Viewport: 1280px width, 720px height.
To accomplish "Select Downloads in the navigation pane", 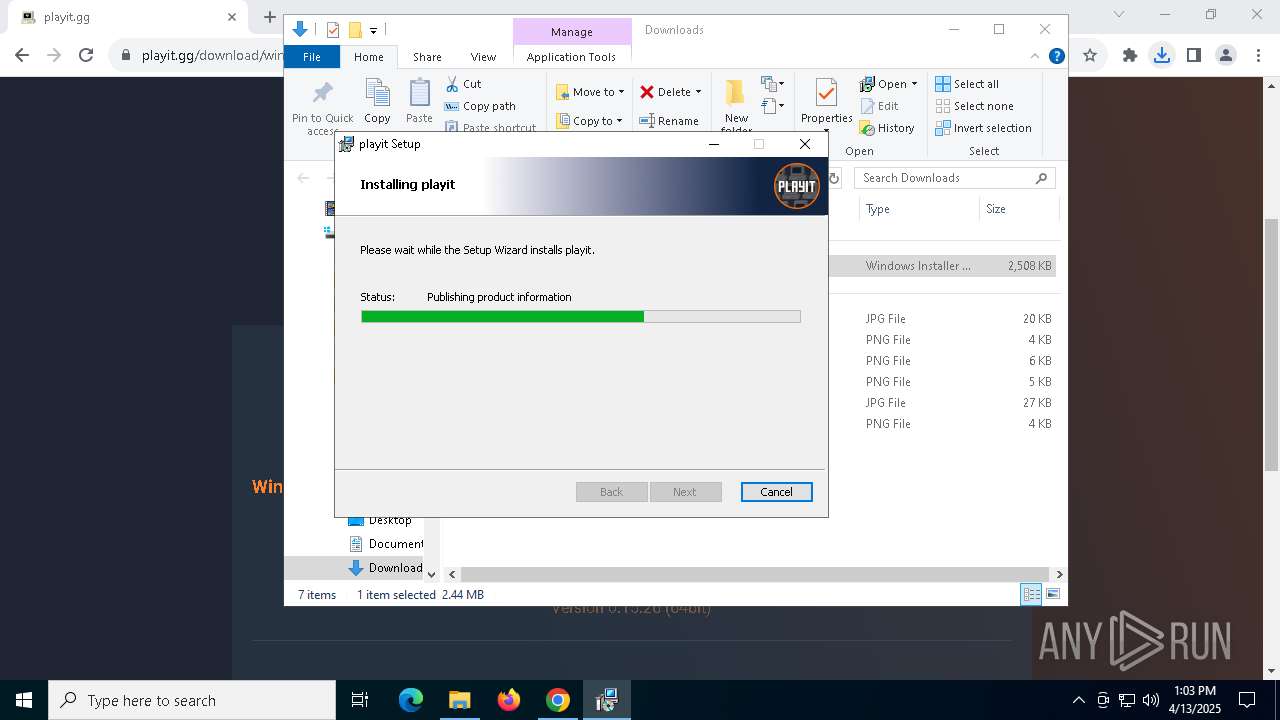I will [x=386, y=568].
